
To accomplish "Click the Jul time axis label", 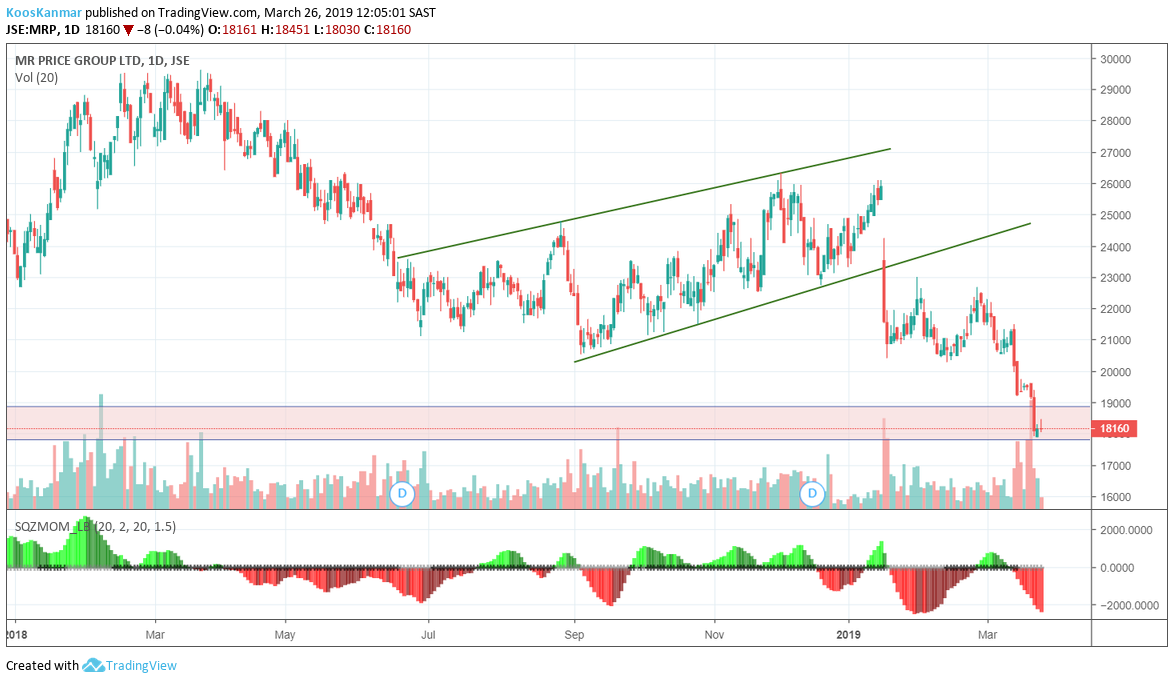I will click(428, 634).
